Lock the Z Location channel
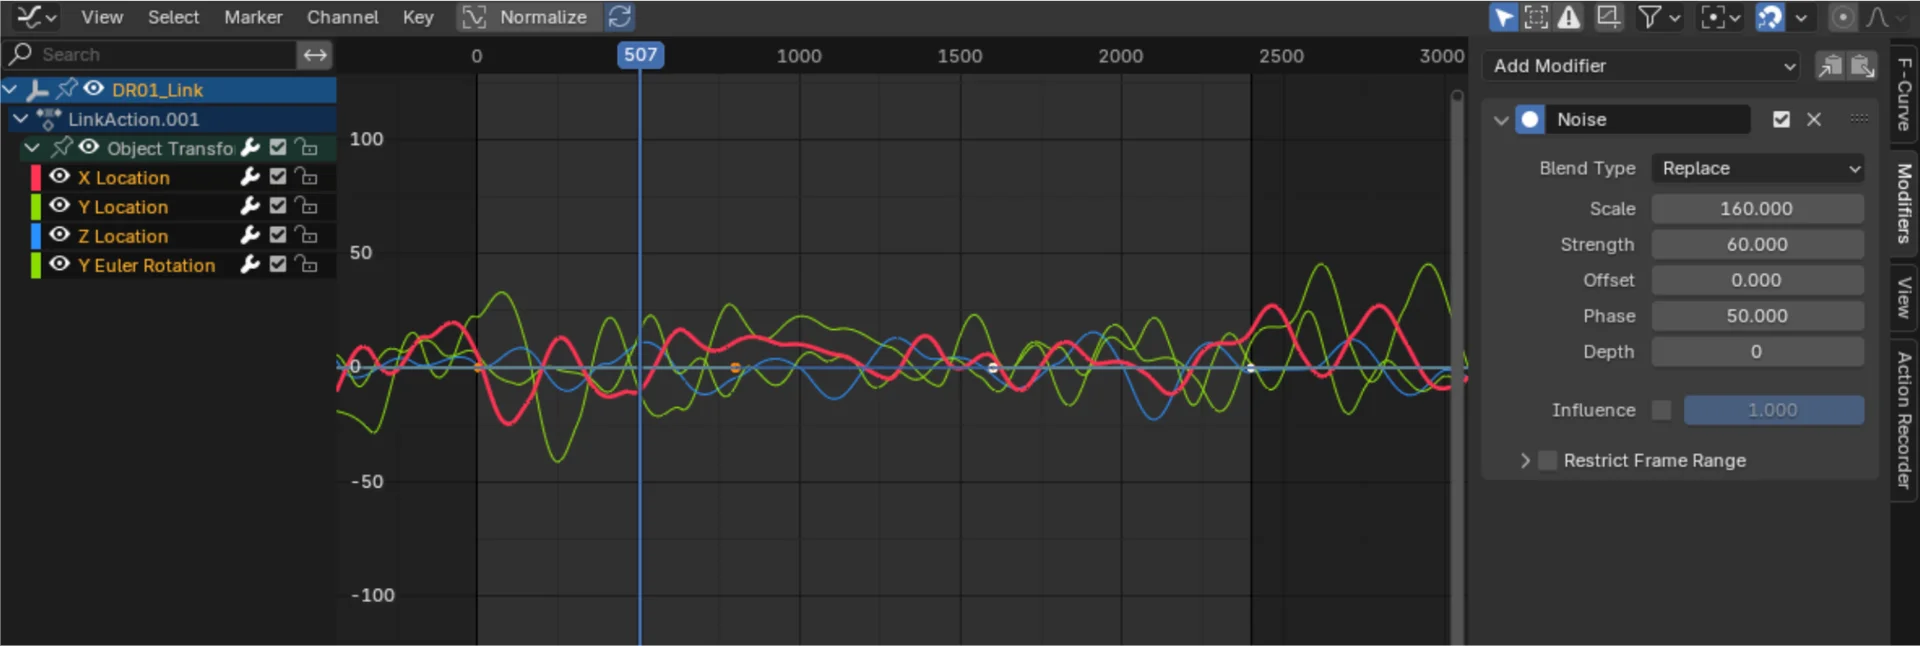Viewport: 1920px width, 646px height. tap(306, 235)
